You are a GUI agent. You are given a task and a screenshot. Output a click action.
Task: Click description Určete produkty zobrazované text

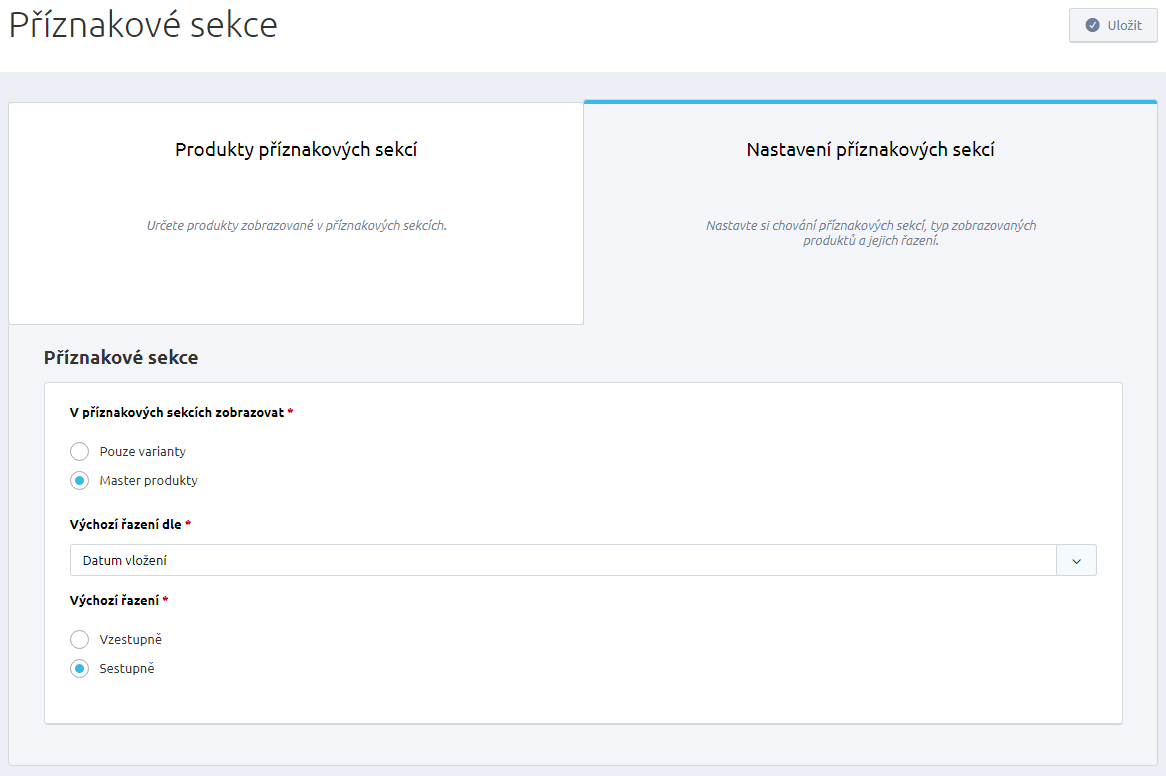coord(297,225)
